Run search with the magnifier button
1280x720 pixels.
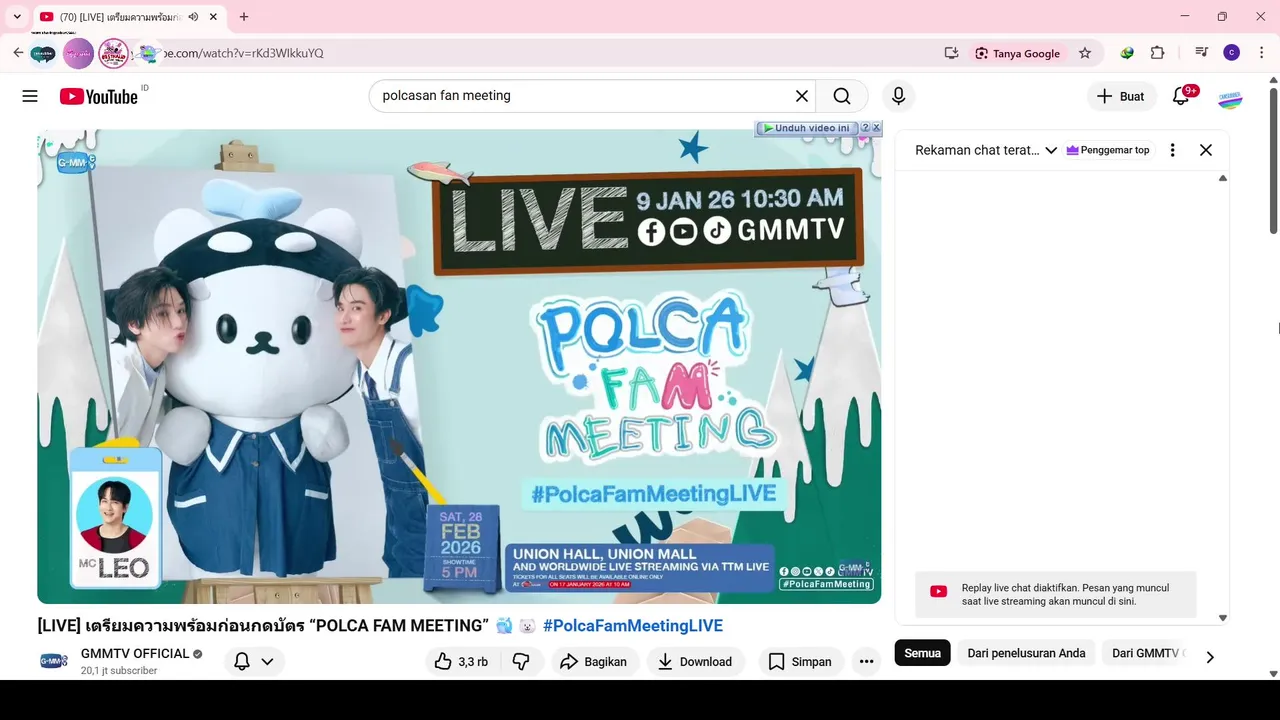point(842,96)
